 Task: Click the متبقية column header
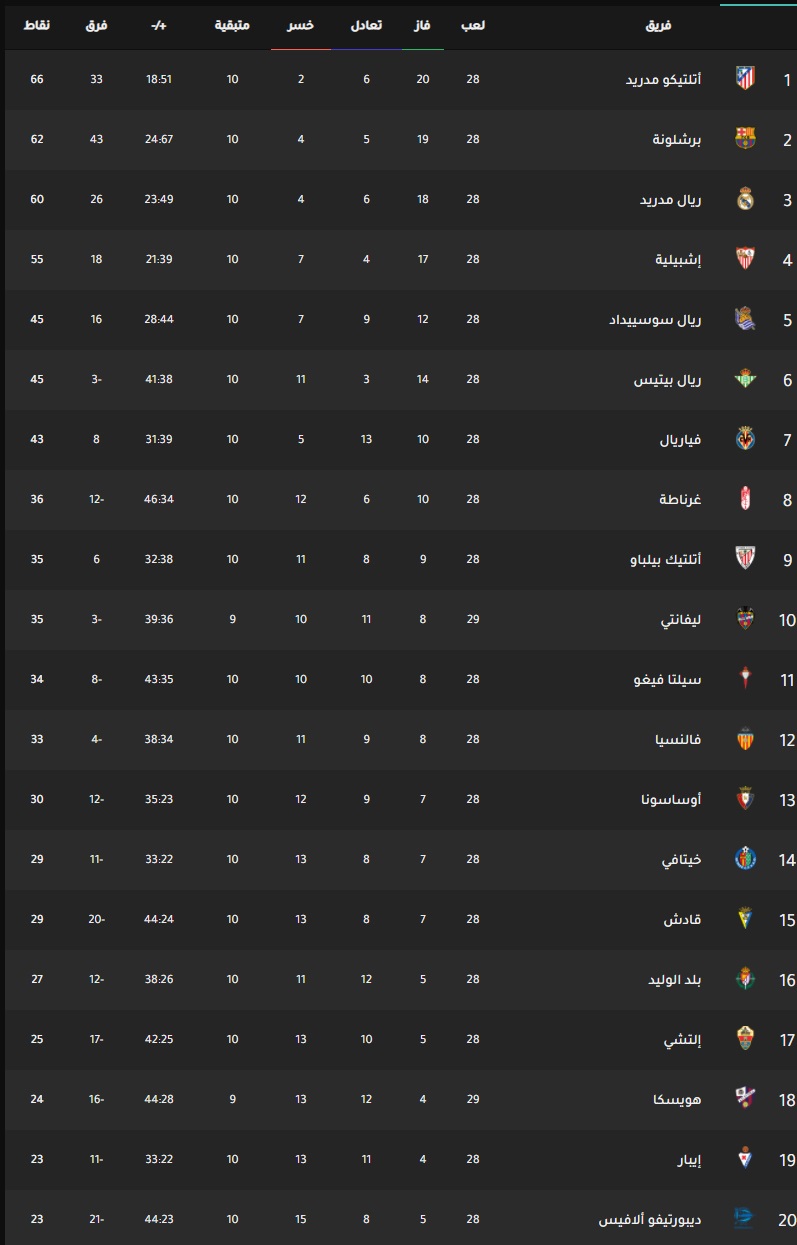click(232, 24)
